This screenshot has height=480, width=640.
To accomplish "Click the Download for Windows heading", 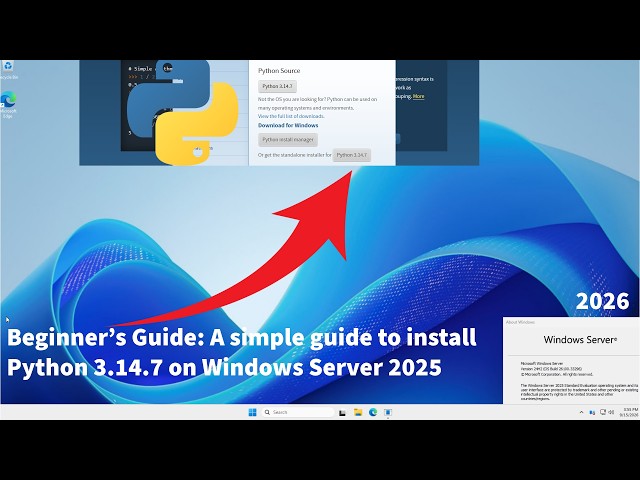I will [288, 125].
